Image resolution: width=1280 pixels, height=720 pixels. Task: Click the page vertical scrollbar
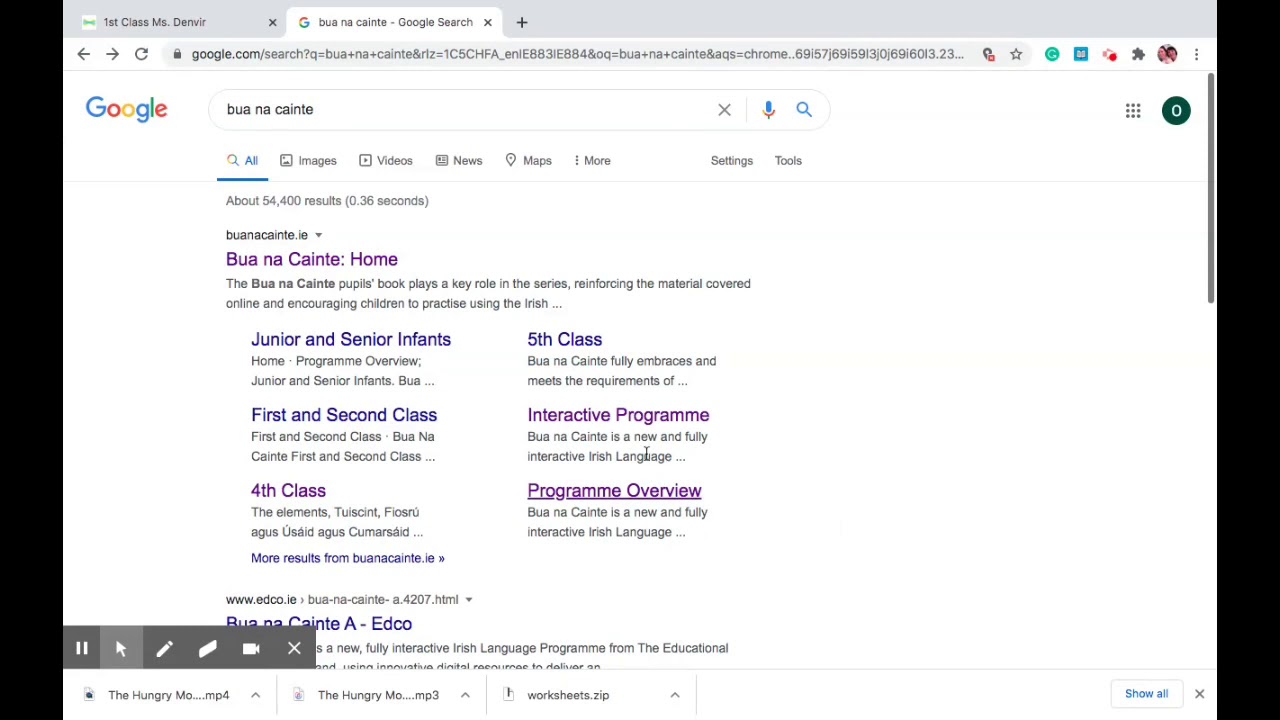[1211, 190]
